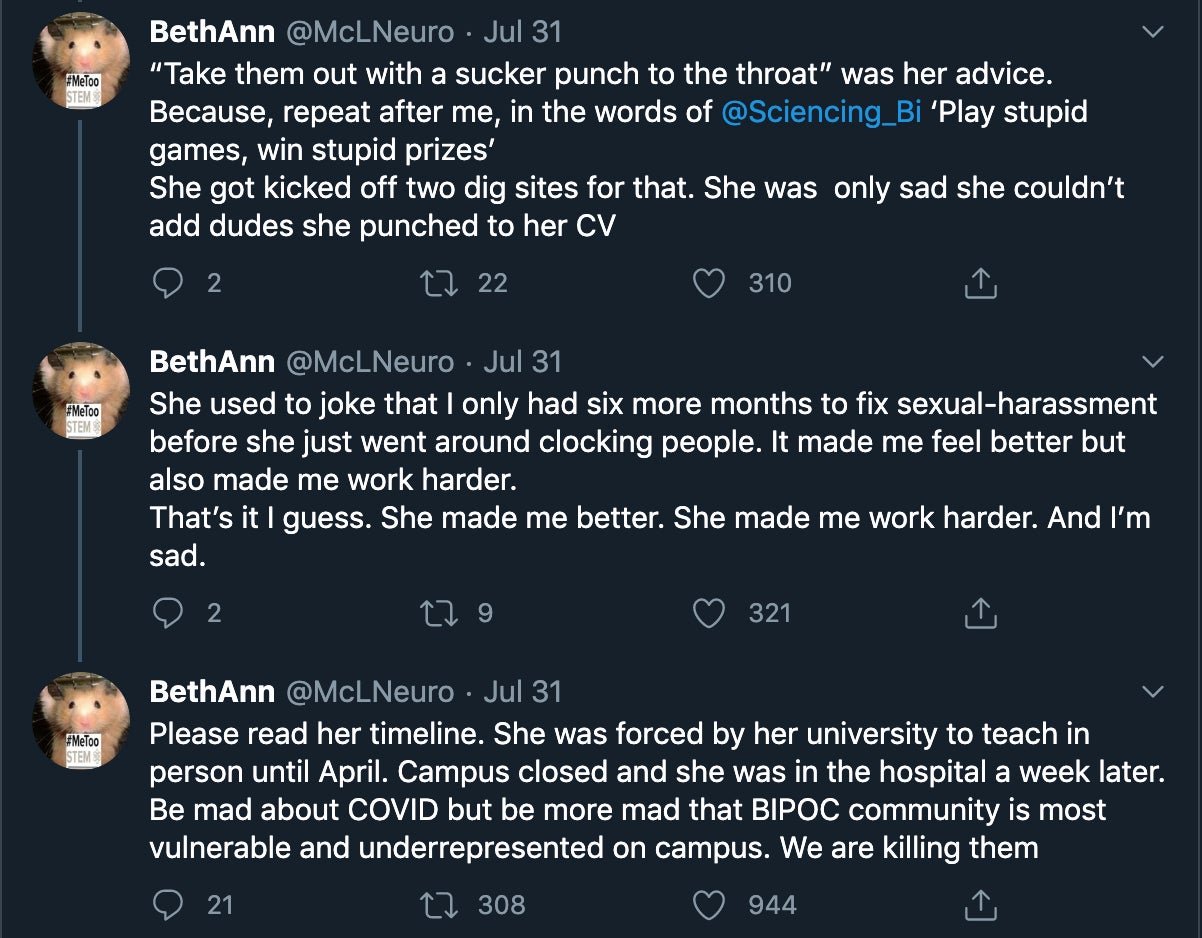Open the third tweet's options chevron
1202x938 pixels.
(x=1153, y=691)
